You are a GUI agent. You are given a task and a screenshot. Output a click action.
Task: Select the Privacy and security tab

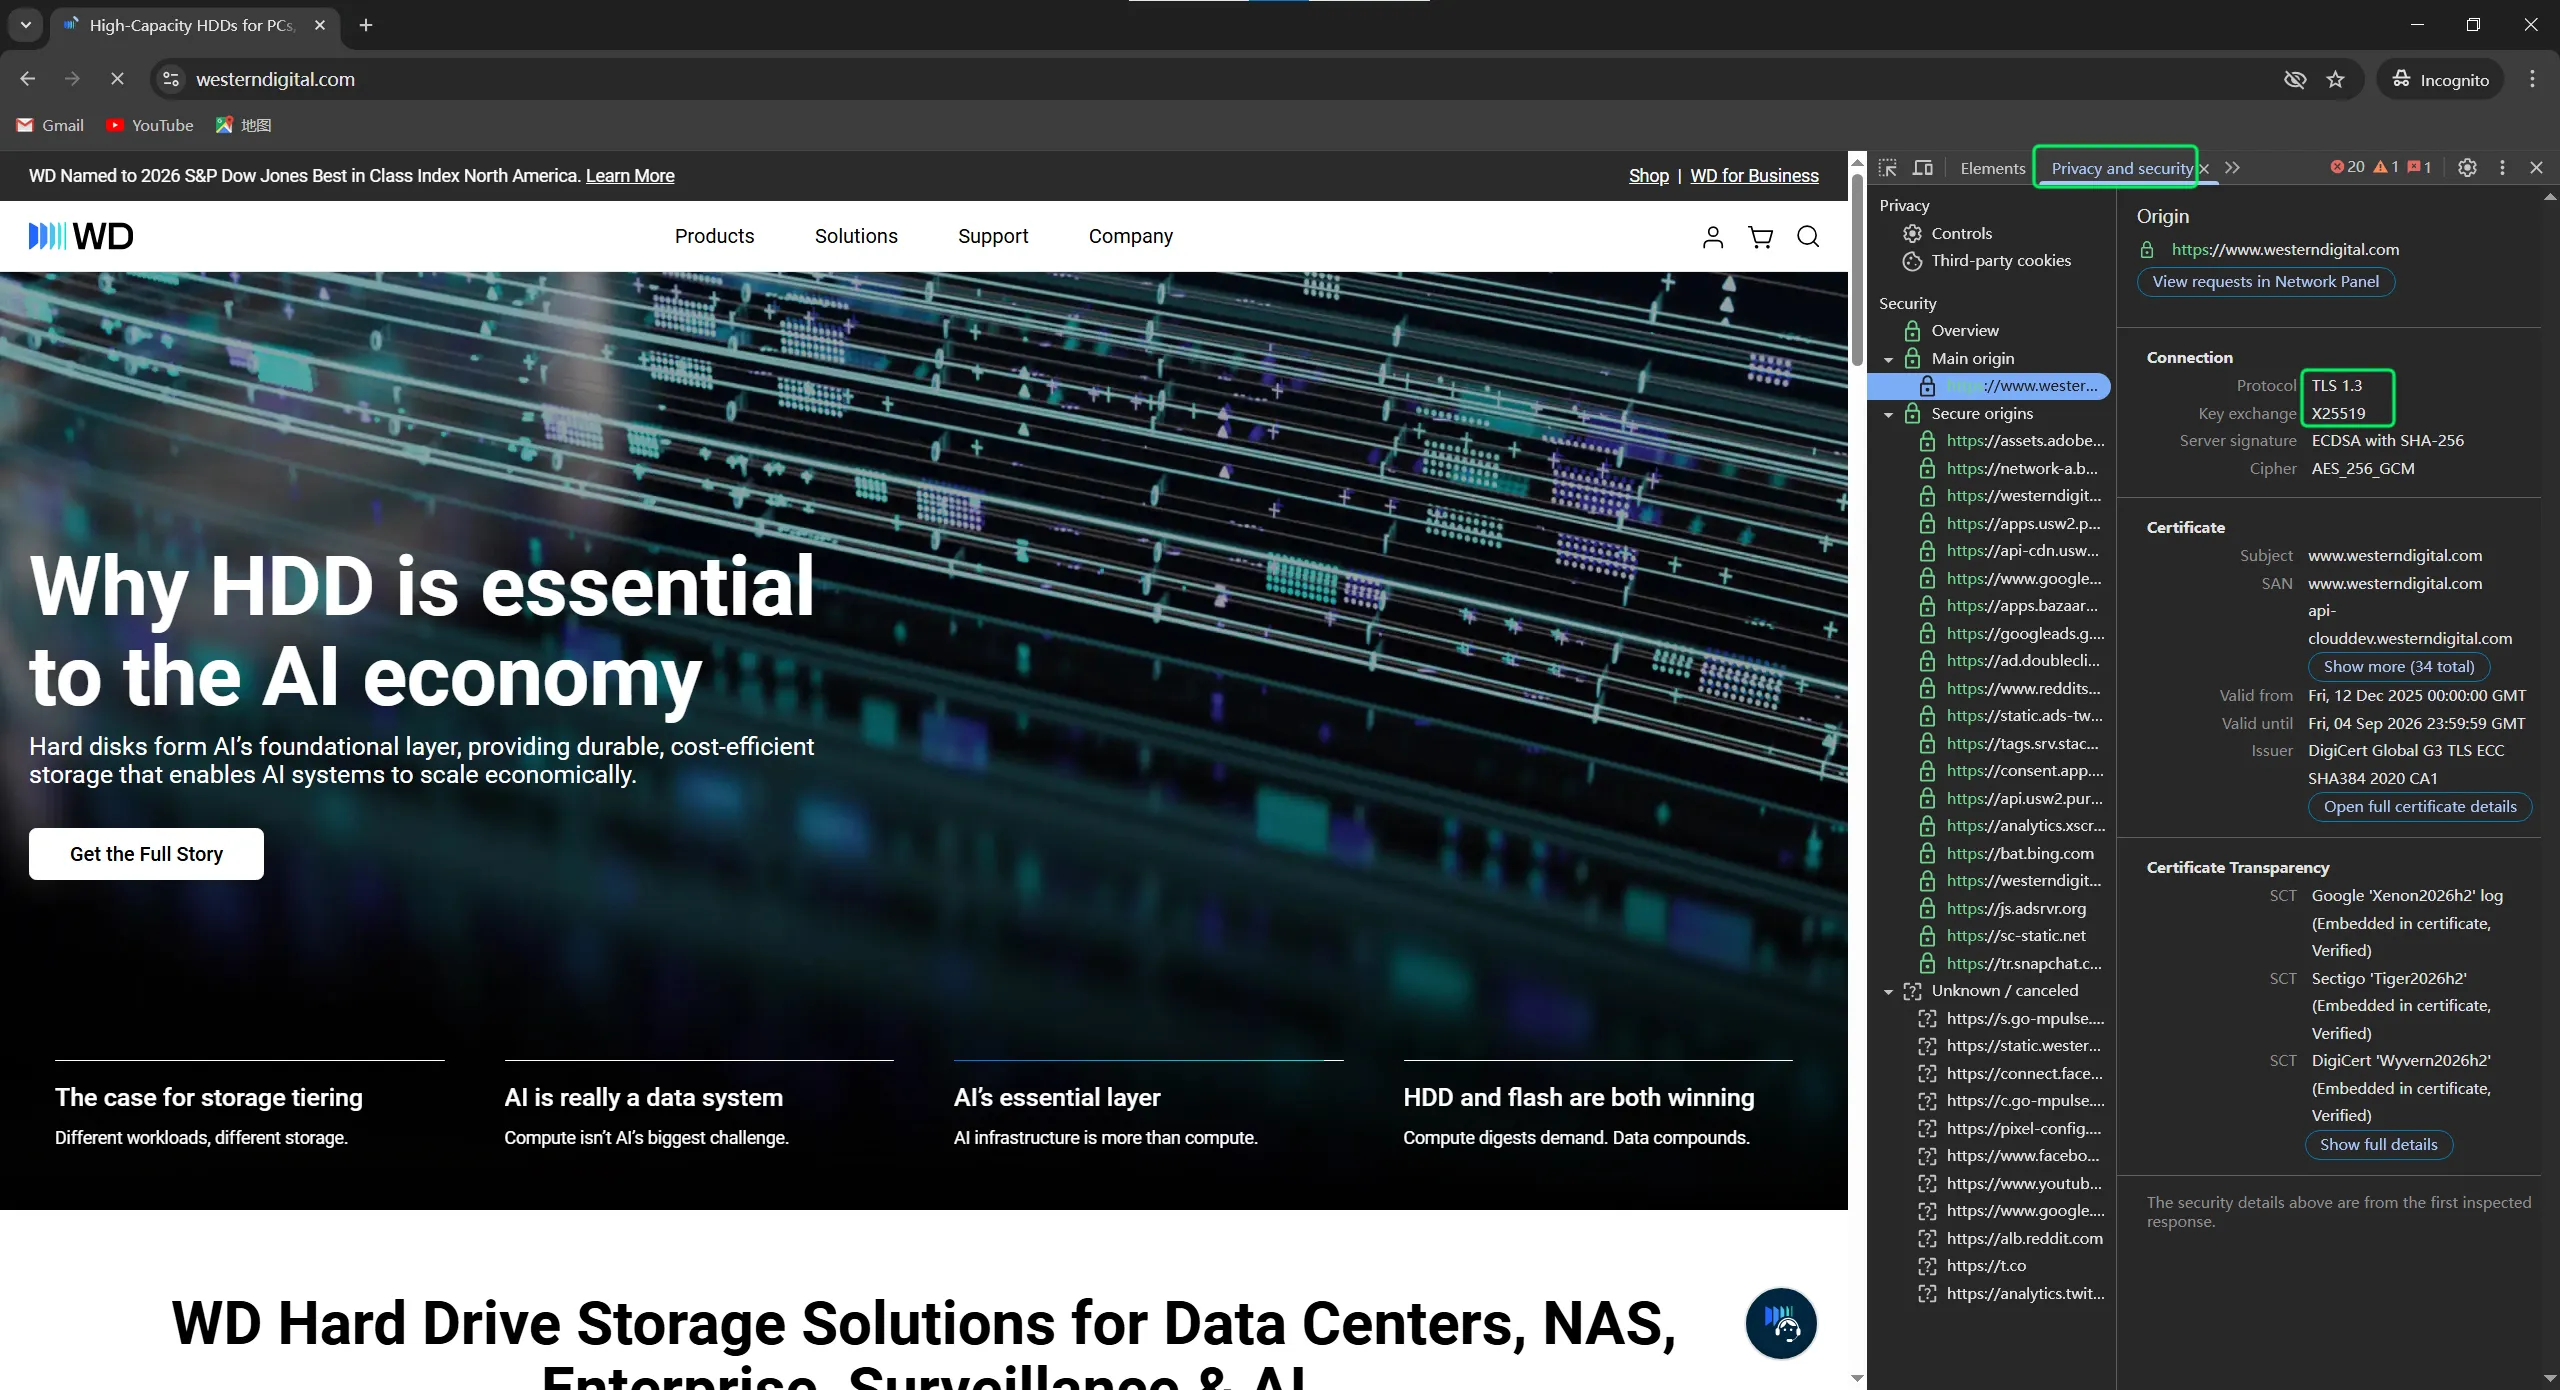[x=2121, y=168]
